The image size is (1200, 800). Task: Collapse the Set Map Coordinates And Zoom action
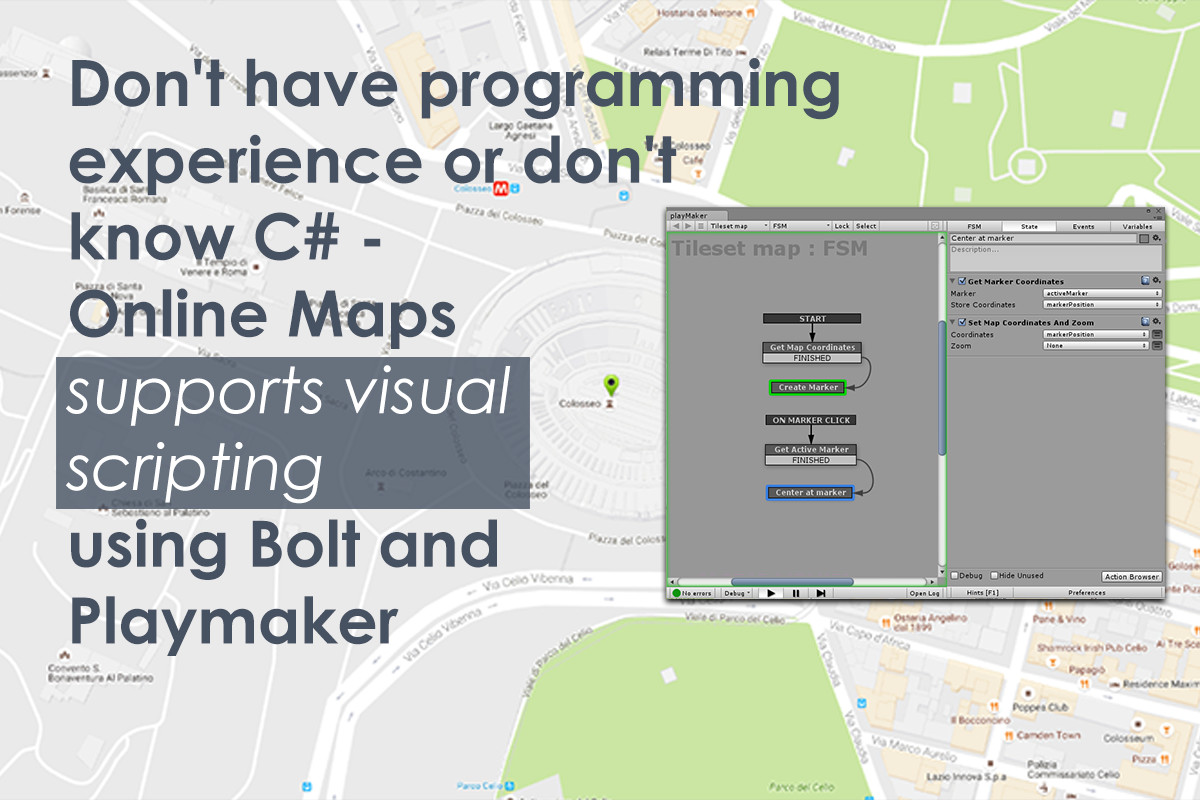pos(953,322)
